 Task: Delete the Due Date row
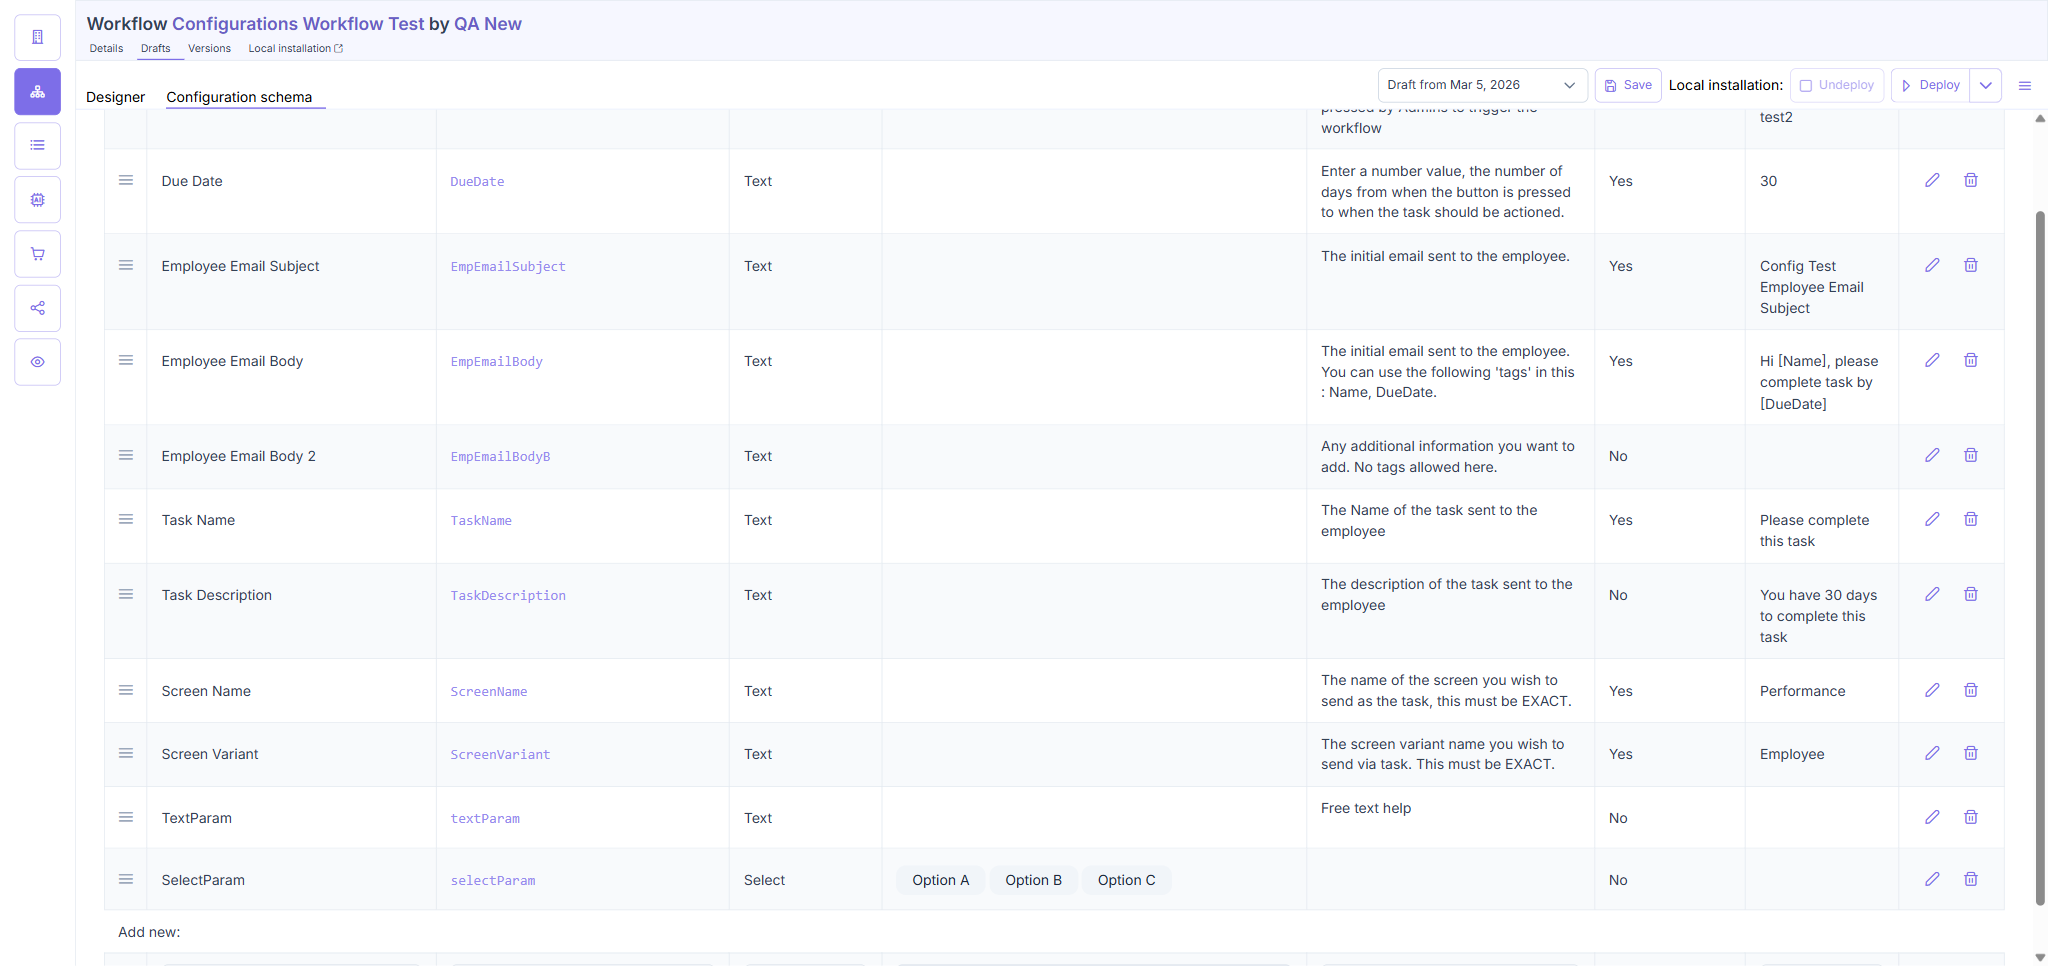pyautogui.click(x=1970, y=180)
